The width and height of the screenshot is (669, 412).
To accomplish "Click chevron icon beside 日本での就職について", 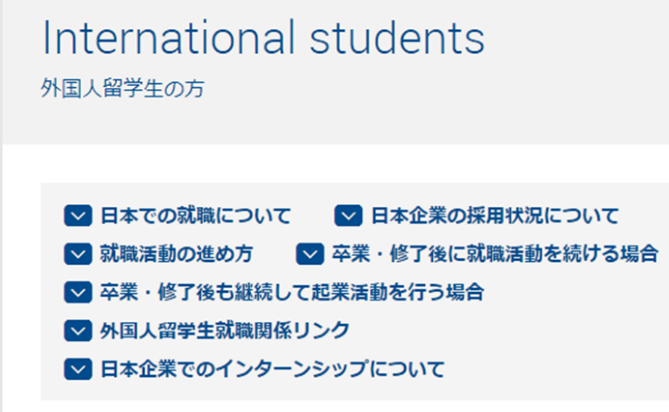I will 77,216.
